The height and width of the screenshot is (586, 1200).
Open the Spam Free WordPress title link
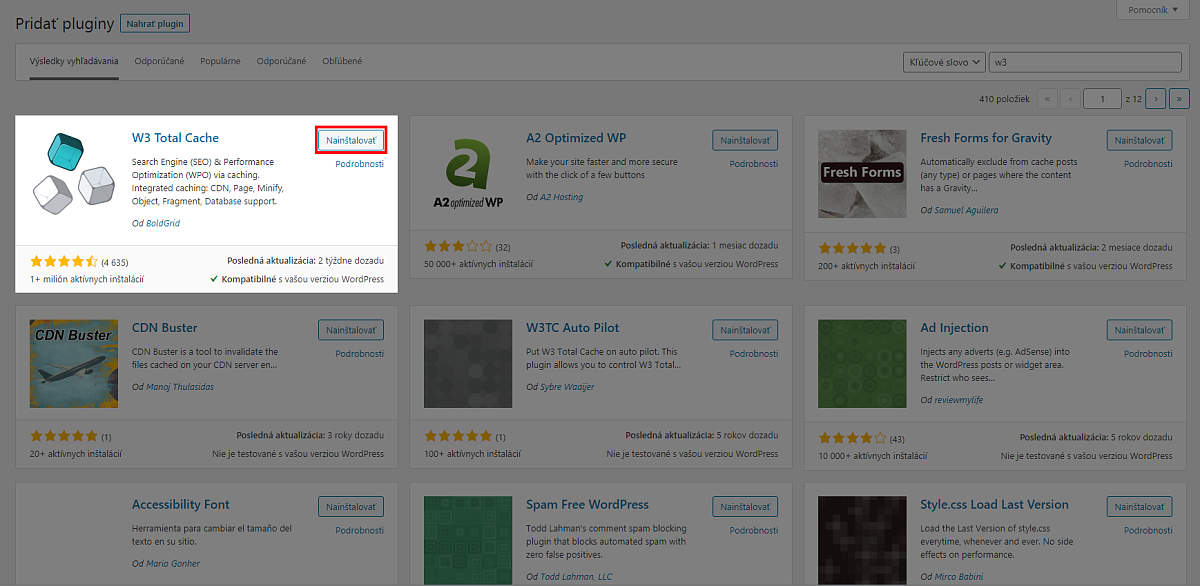587,505
